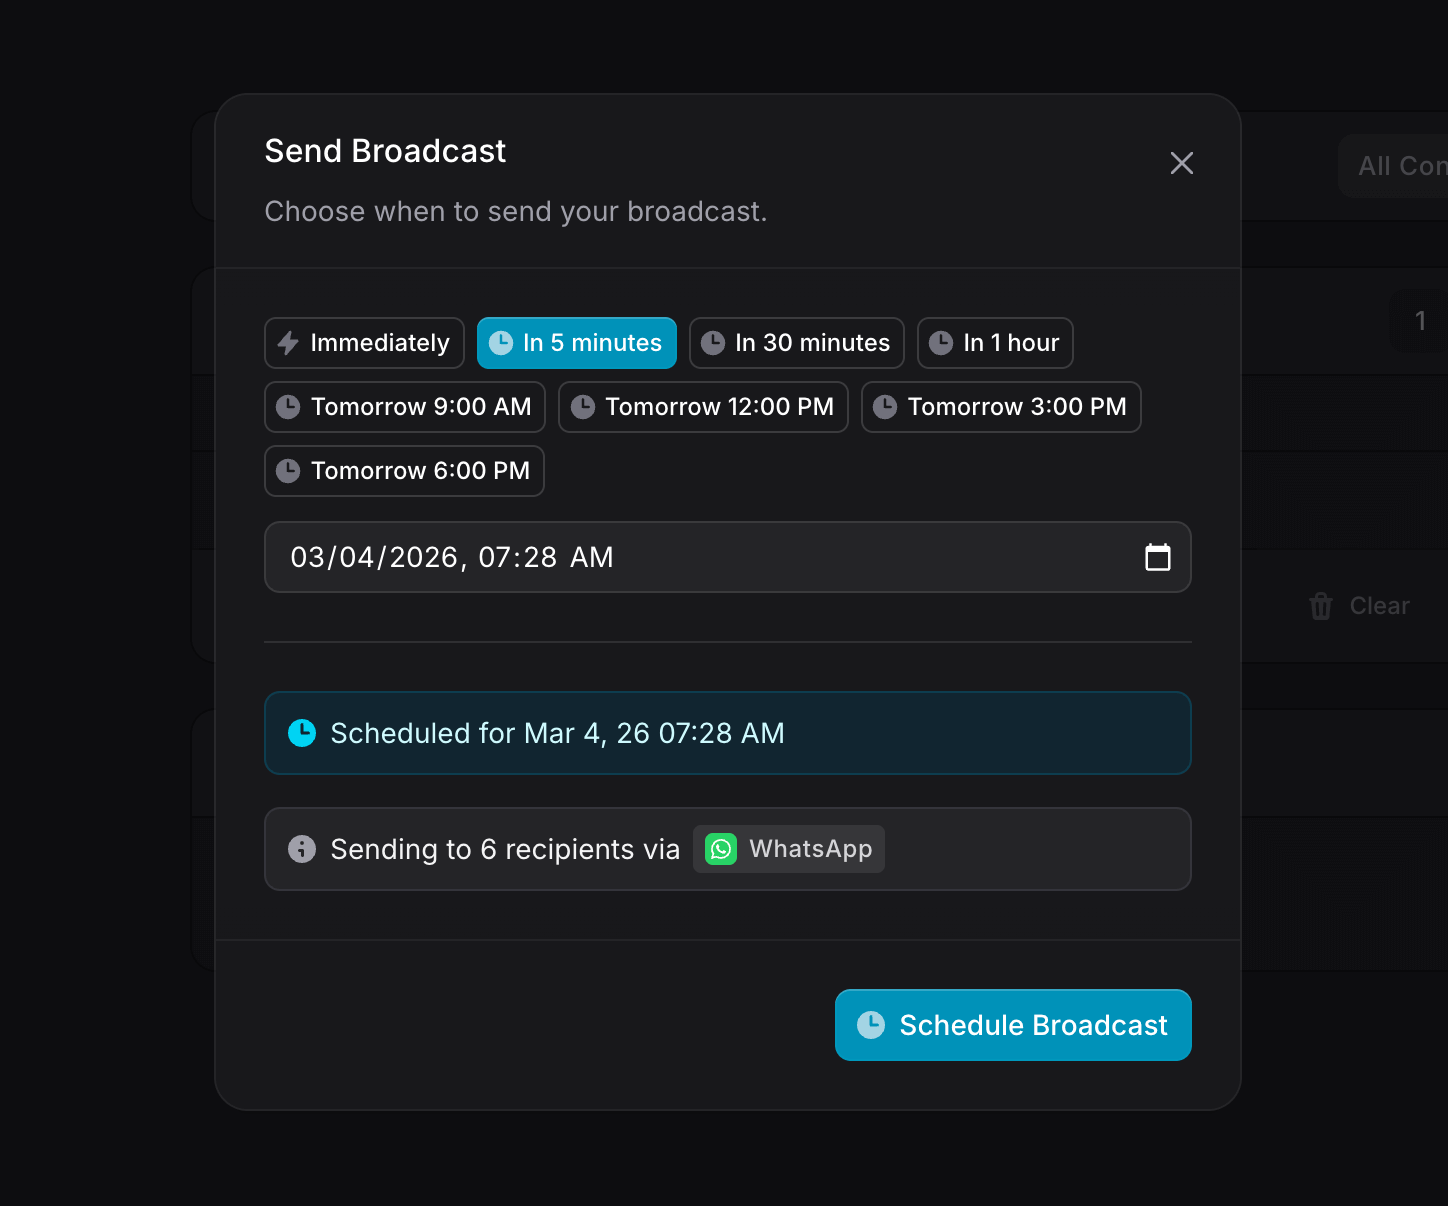Viewport: 1448px width, 1206px height.
Task: Select the In 30 minutes option
Action: tap(797, 343)
